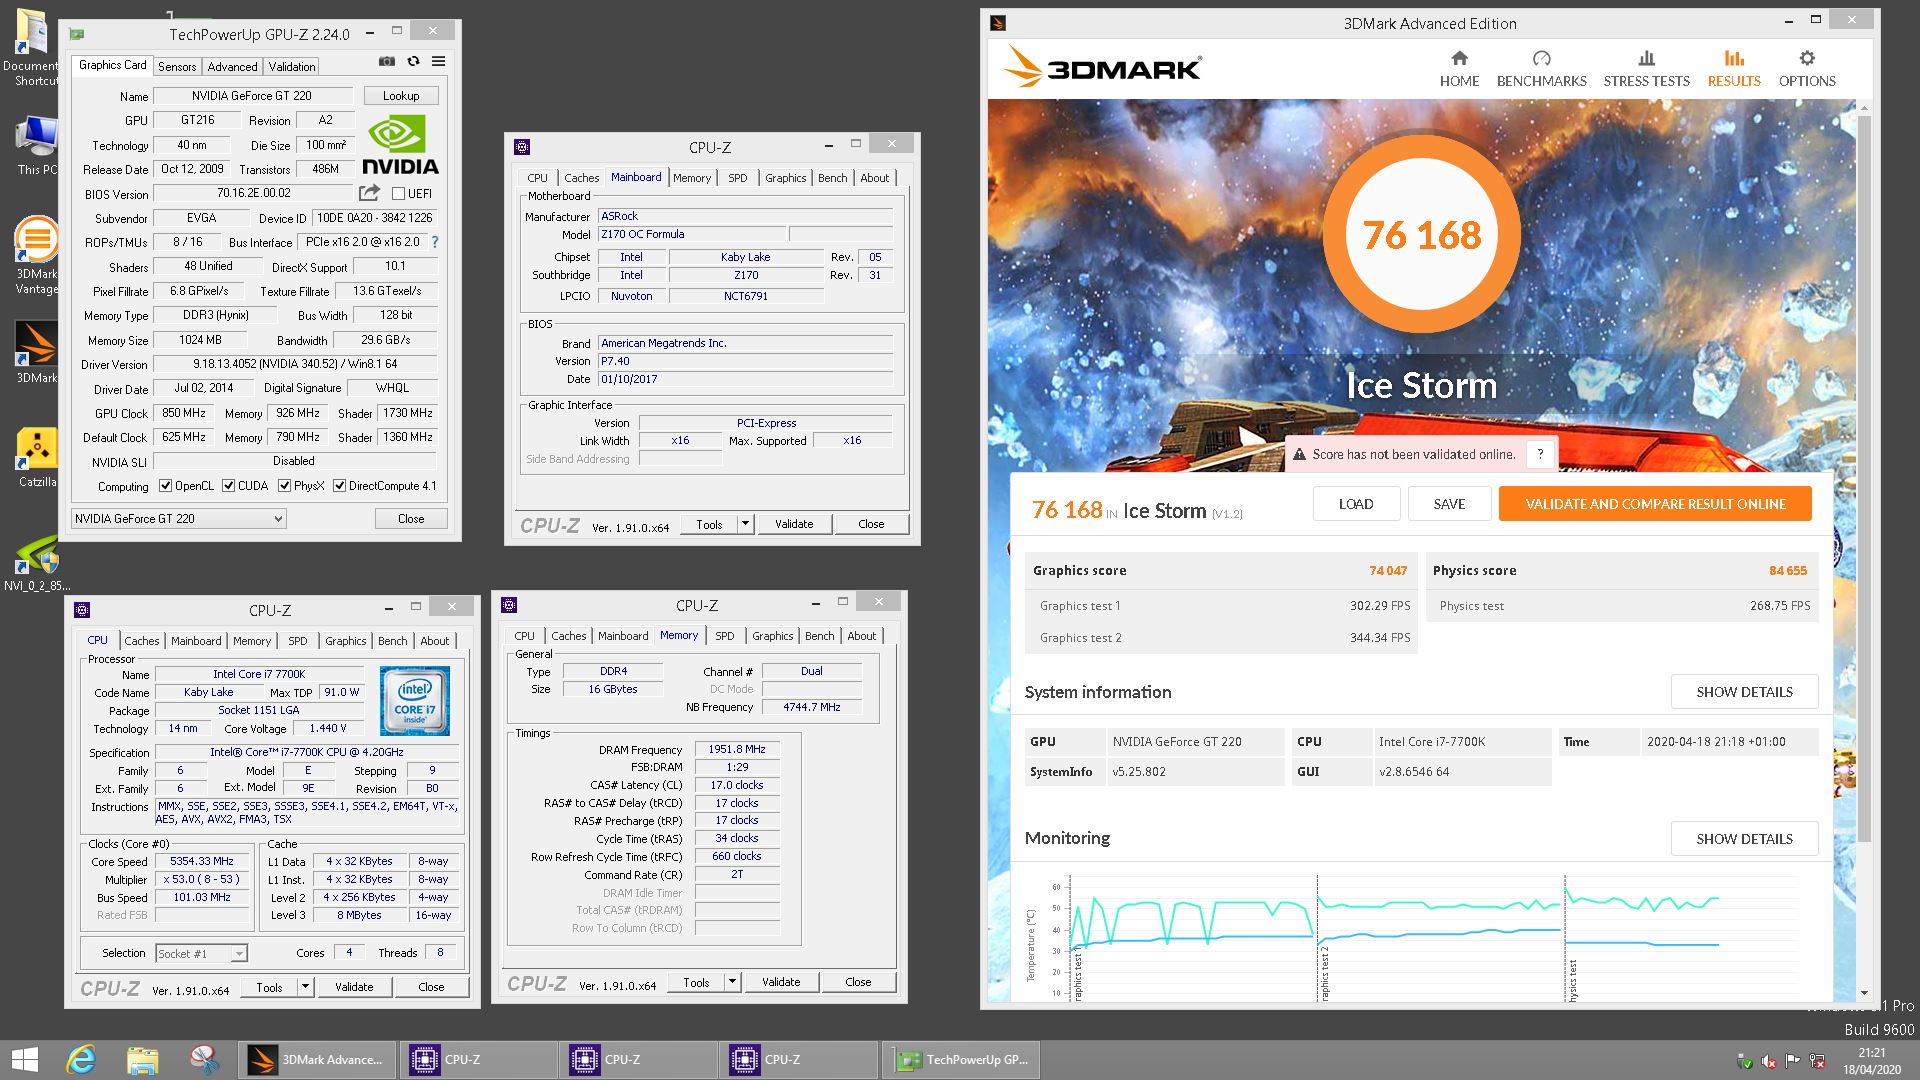The height and width of the screenshot is (1080, 1920).
Task: Open the 3DMark desktop shortcut
Action: pos(36,352)
